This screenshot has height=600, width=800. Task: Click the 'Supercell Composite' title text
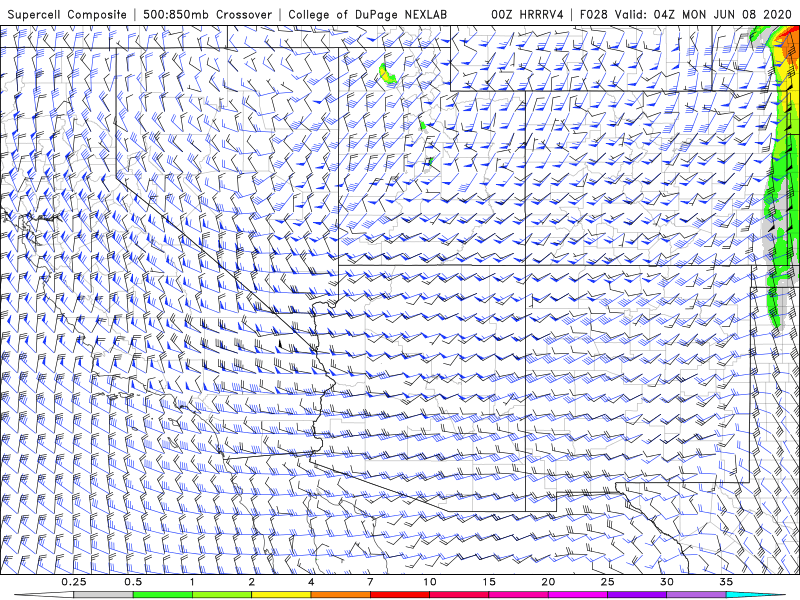point(67,14)
